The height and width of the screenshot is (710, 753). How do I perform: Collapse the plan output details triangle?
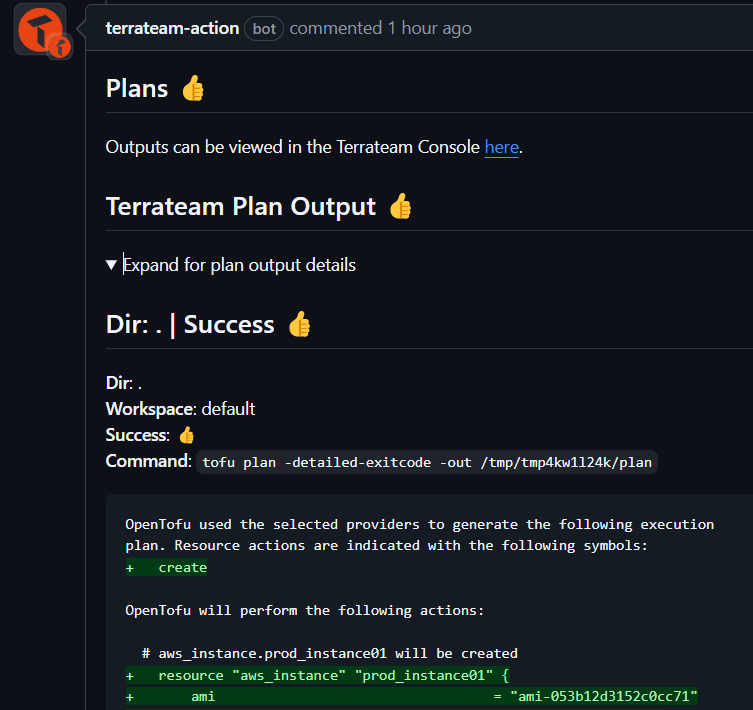[x=111, y=265]
